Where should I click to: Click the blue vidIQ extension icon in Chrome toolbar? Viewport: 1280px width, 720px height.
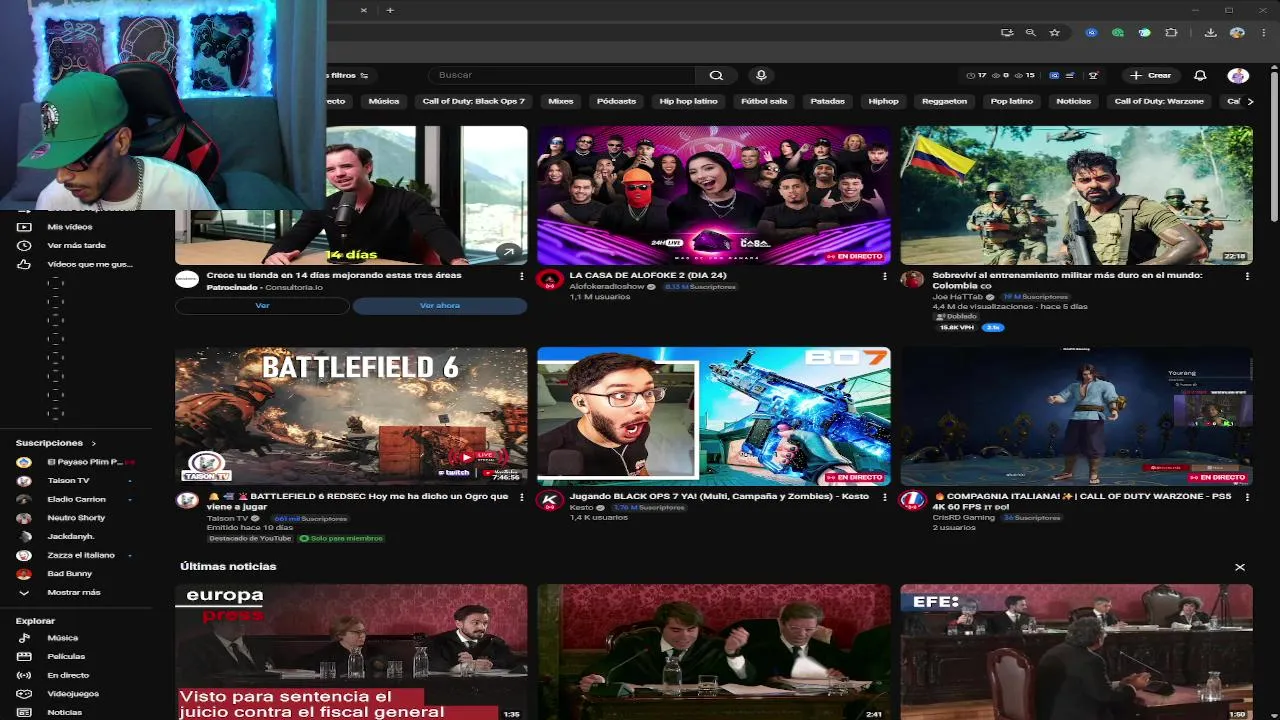click(x=1092, y=33)
